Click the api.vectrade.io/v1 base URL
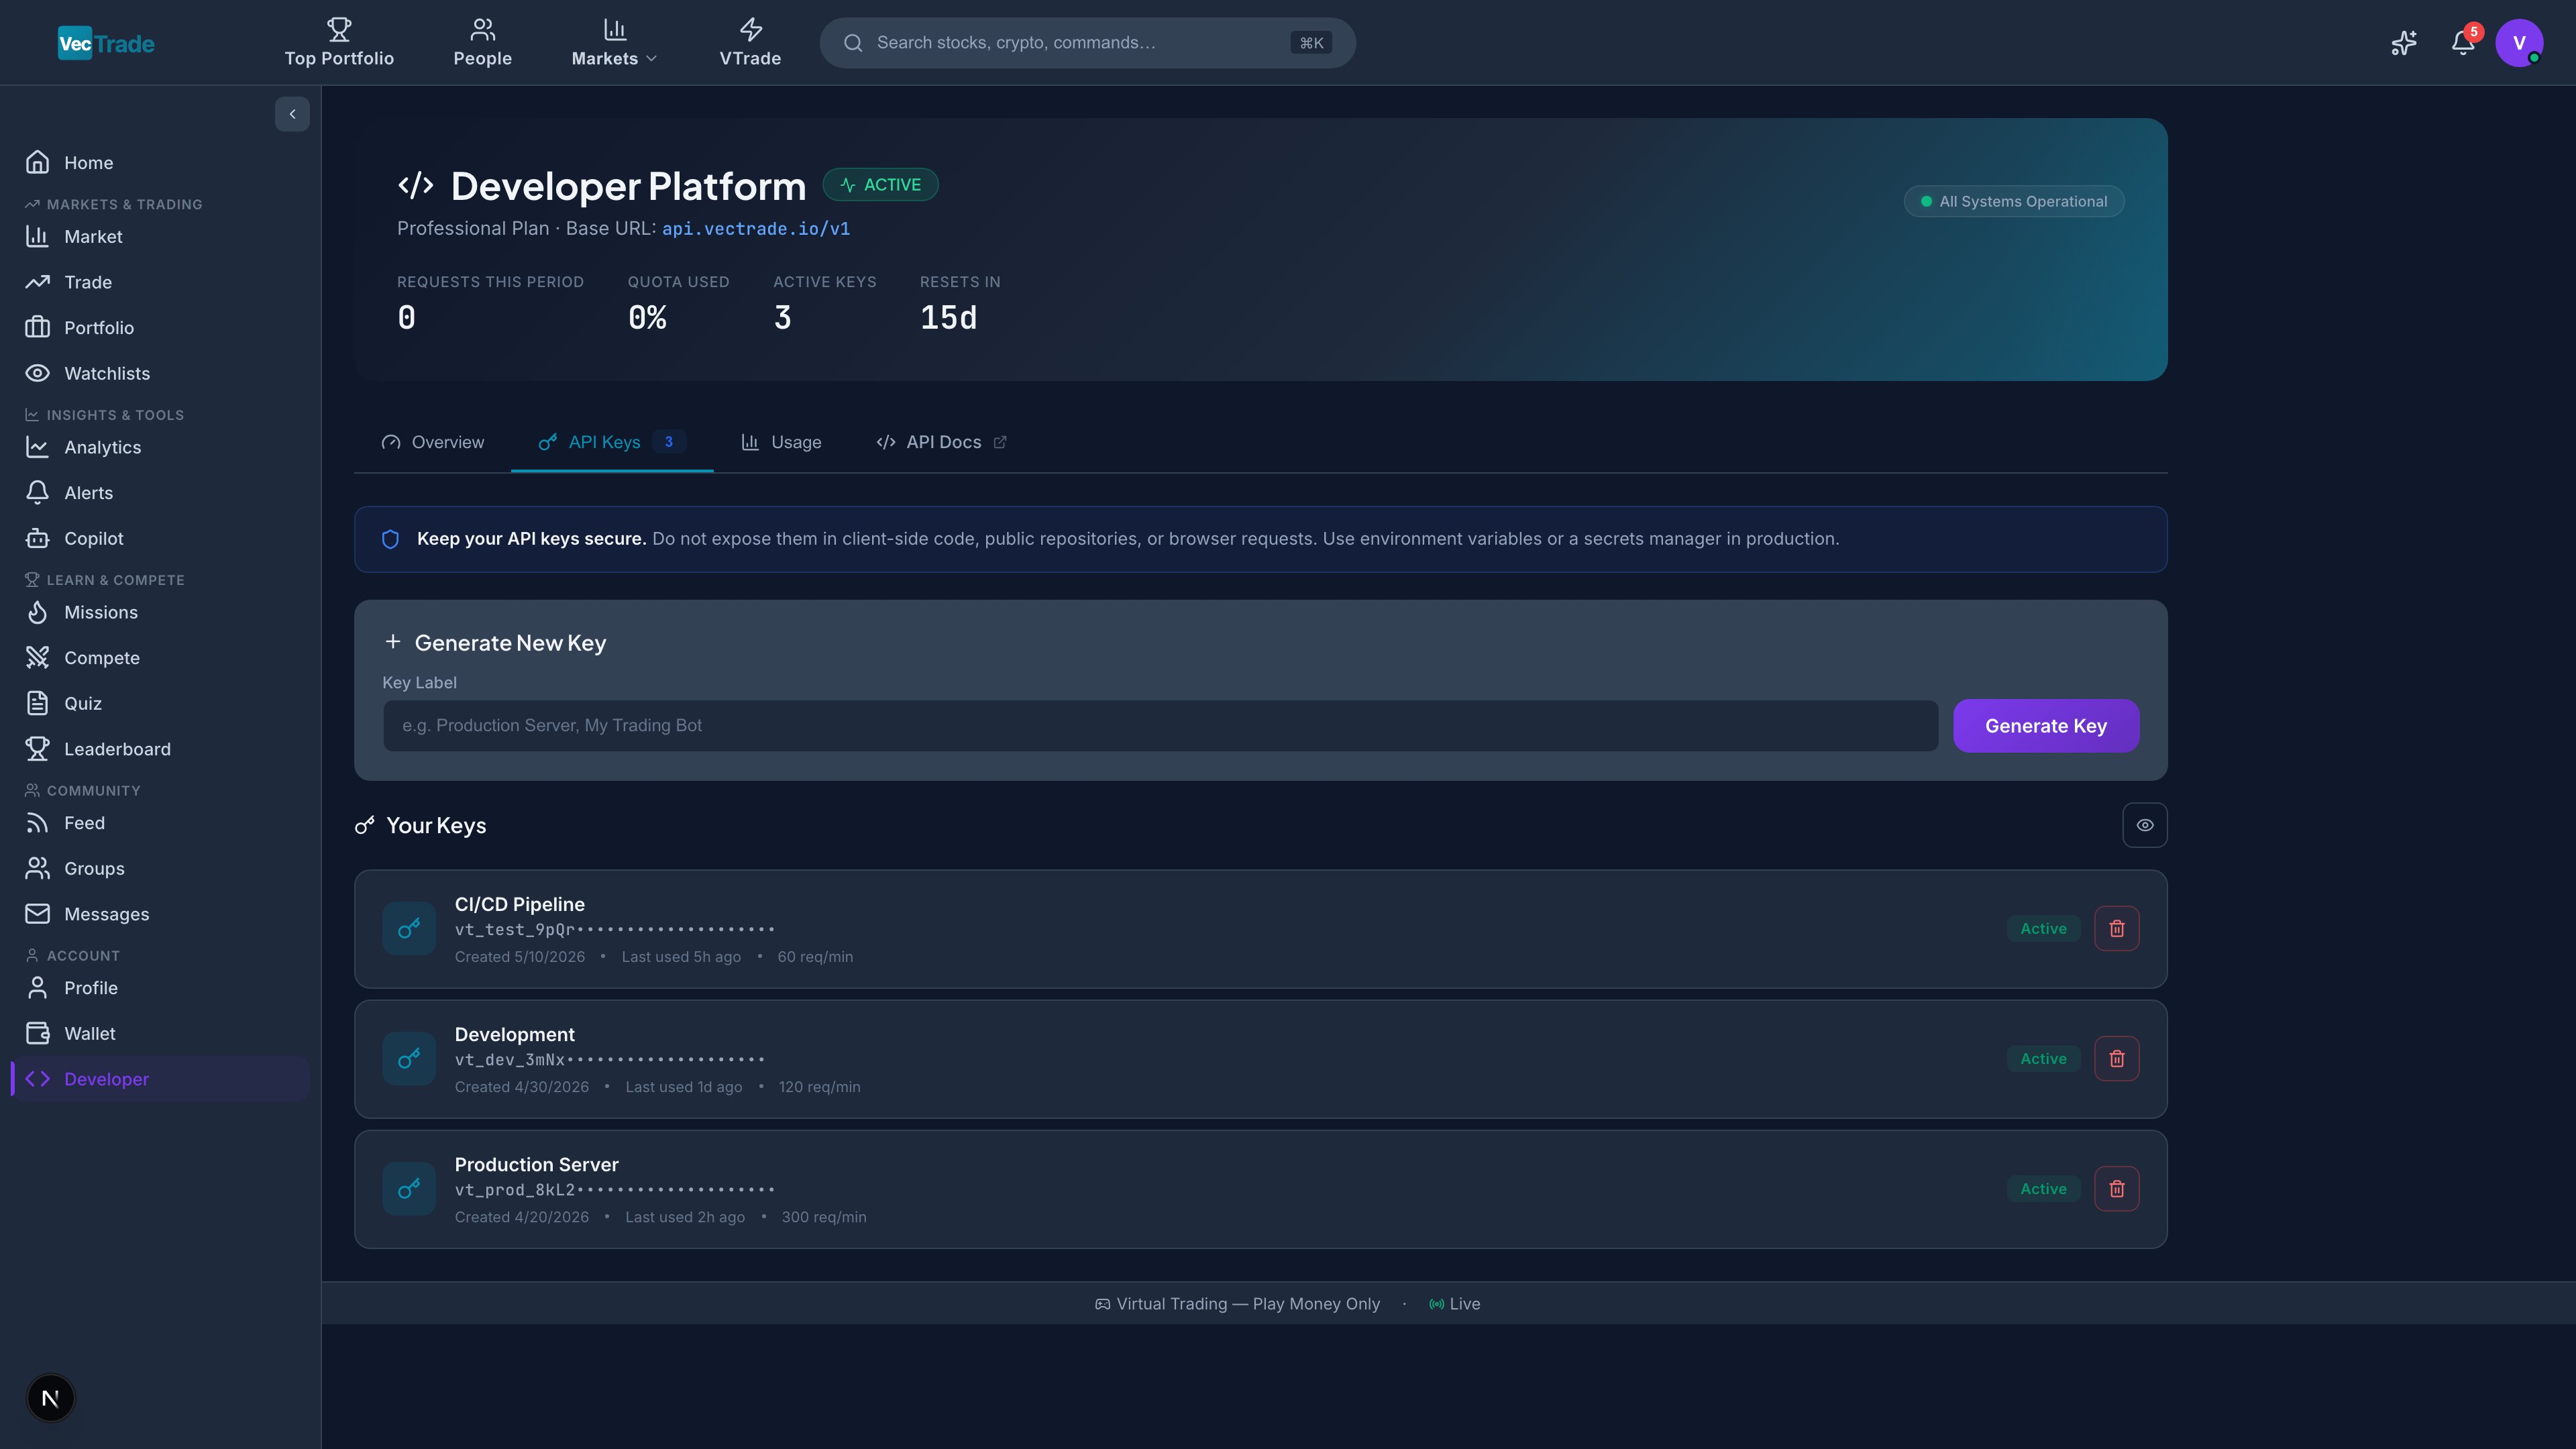The image size is (2576, 1449). pos(756,229)
